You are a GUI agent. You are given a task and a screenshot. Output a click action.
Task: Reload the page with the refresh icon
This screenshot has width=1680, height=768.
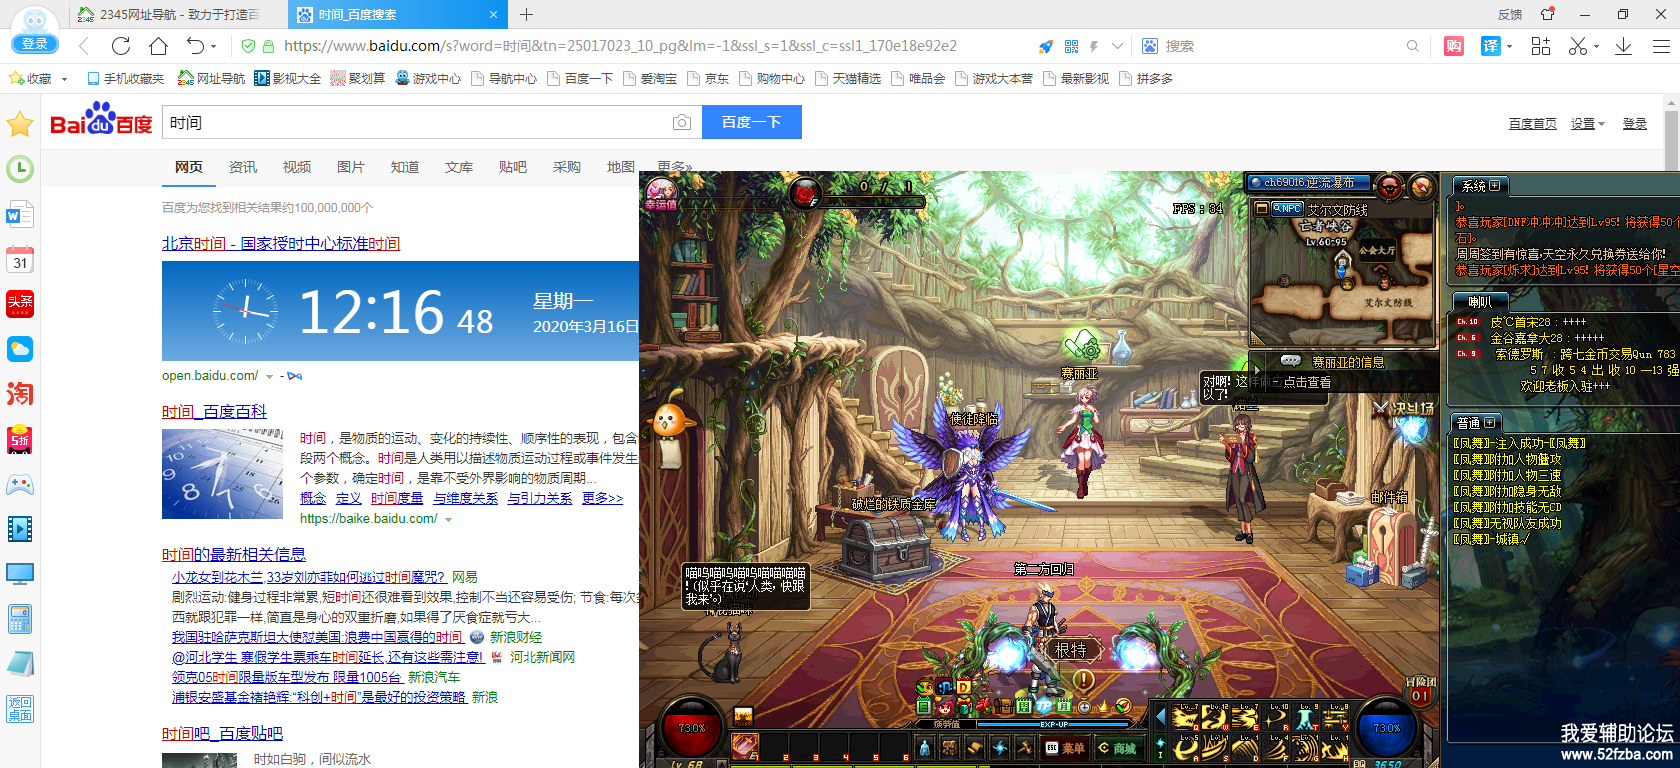[x=121, y=46]
